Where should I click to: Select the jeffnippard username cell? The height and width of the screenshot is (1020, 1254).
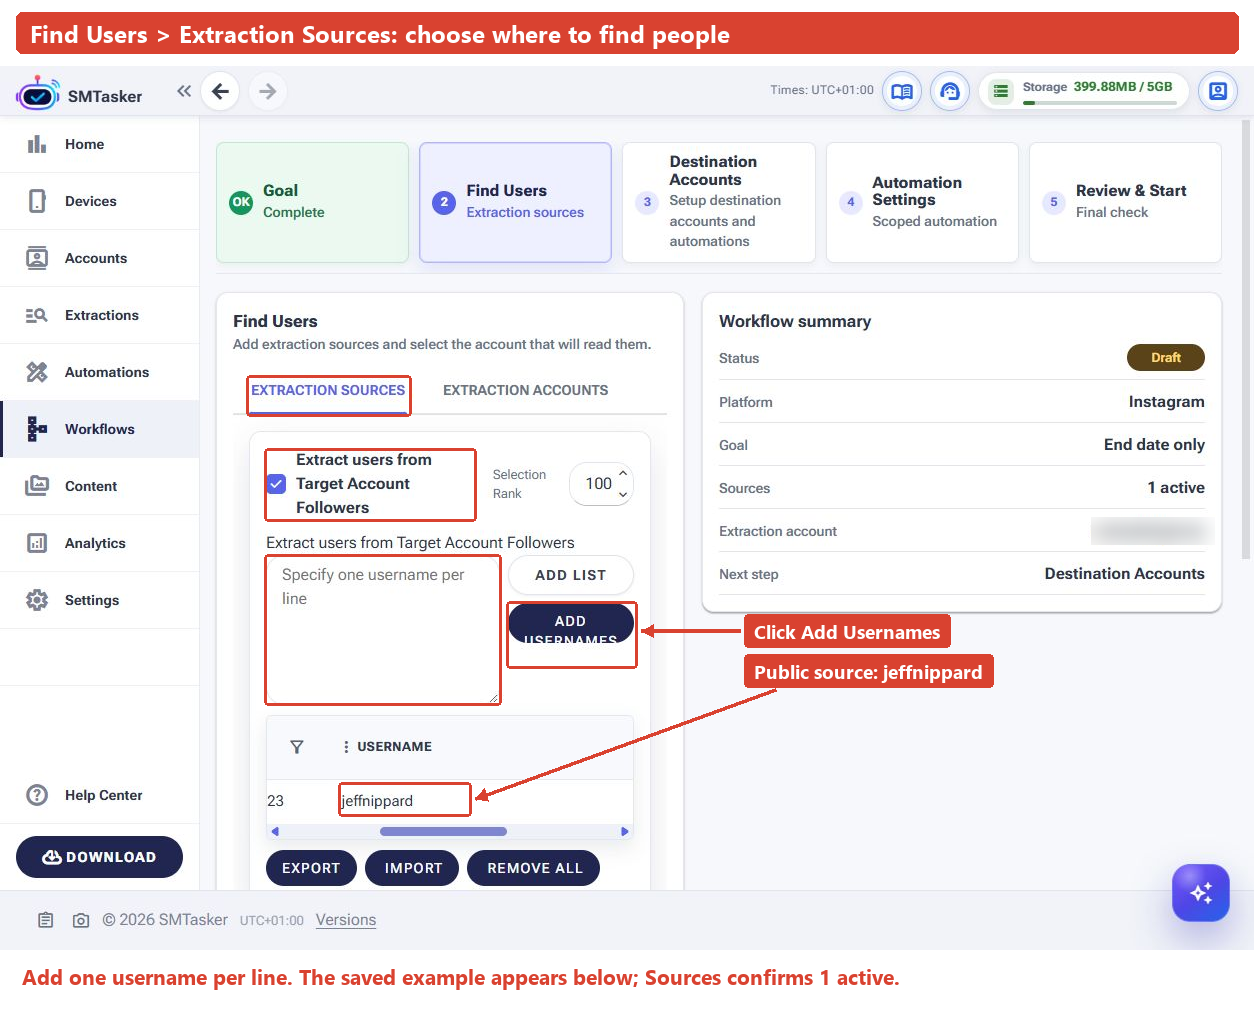pos(405,800)
